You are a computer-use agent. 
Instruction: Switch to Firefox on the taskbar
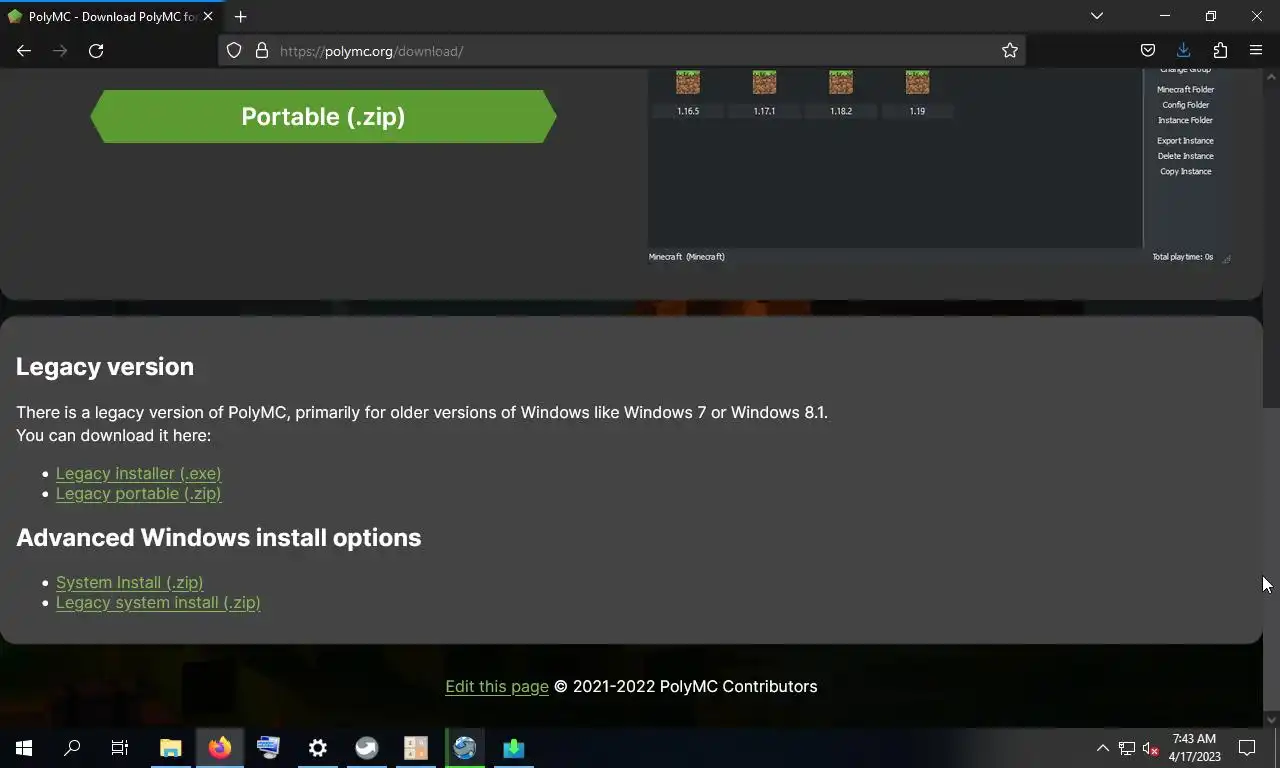220,748
